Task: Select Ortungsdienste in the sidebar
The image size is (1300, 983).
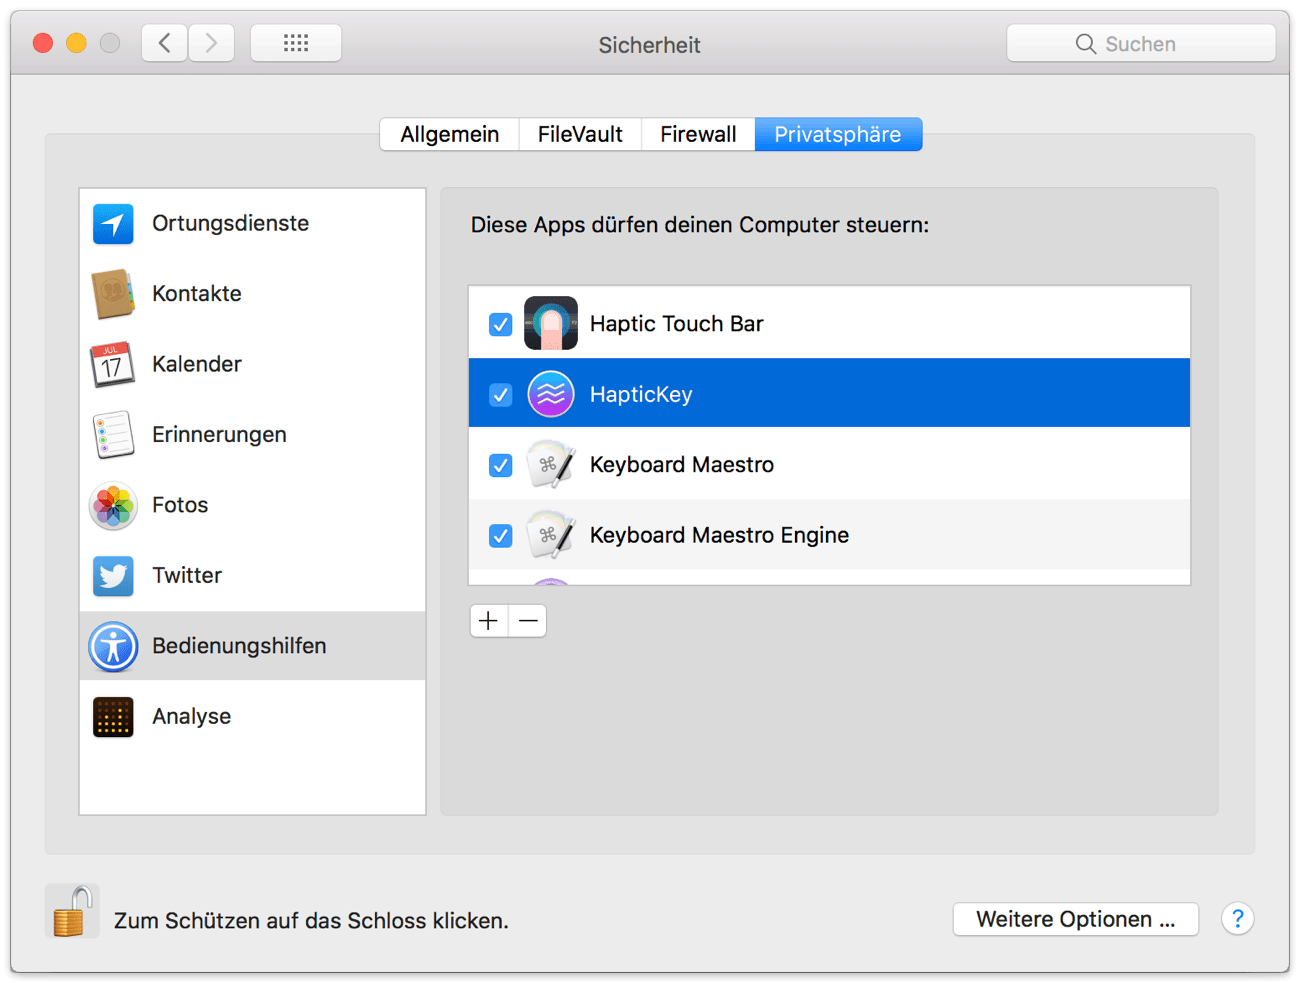Action: click(253, 223)
